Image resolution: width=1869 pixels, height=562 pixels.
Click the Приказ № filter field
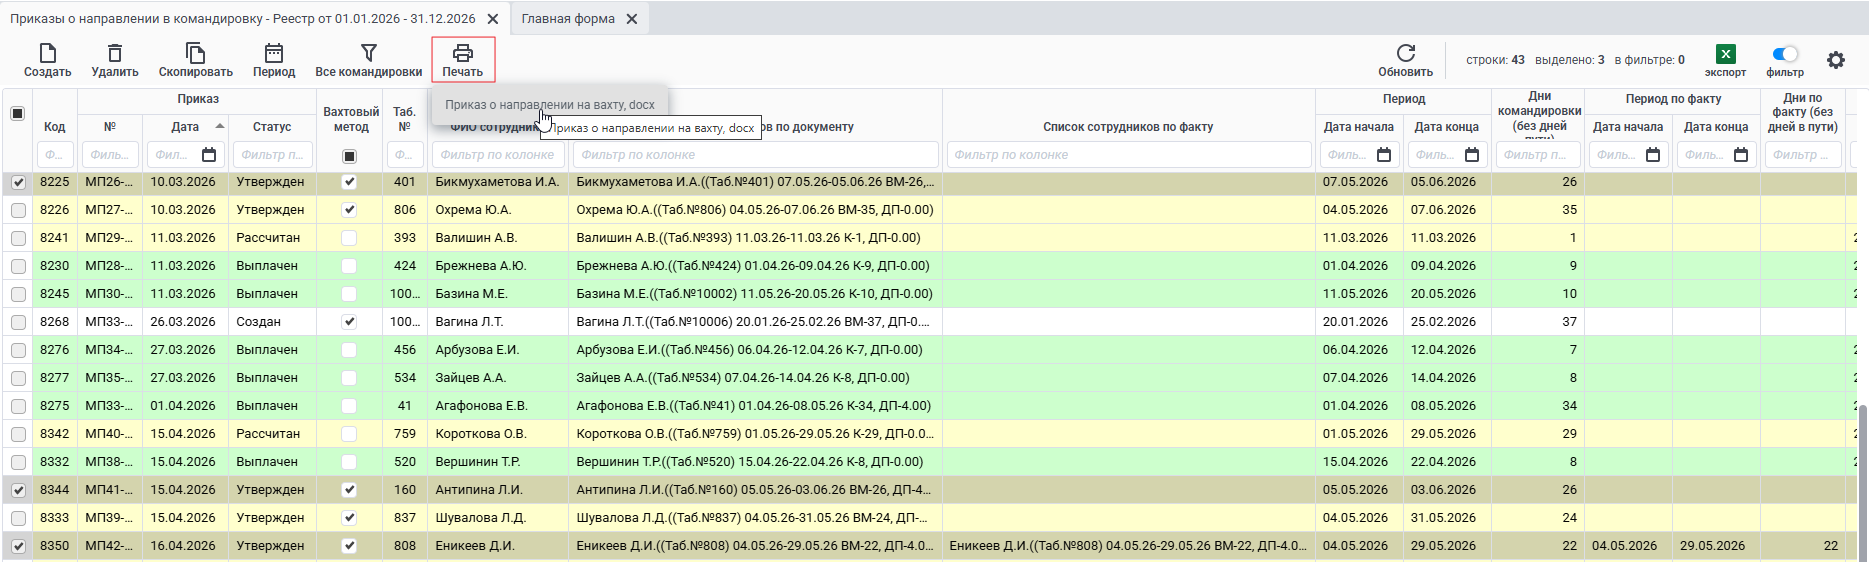[110, 155]
